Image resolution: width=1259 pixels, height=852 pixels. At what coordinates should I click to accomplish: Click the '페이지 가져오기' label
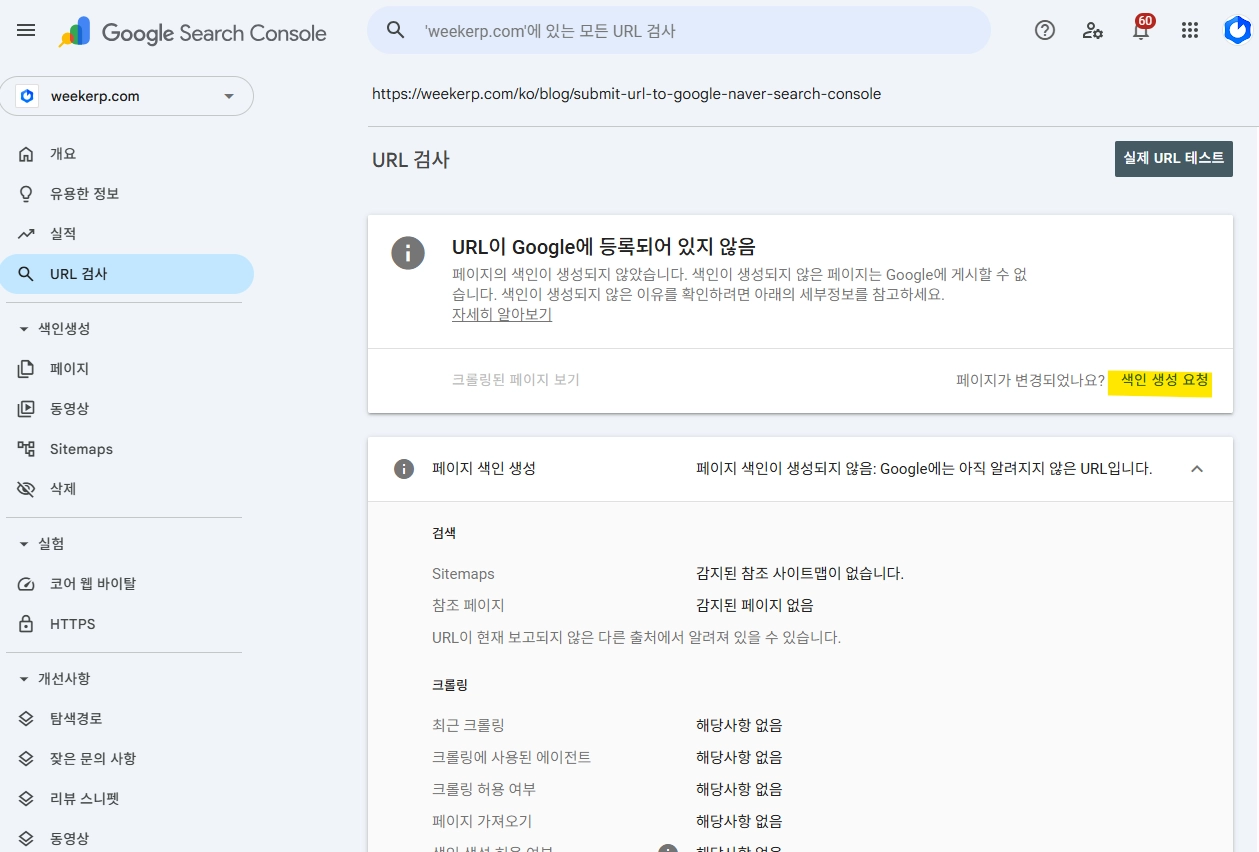pyautogui.click(x=482, y=821)
